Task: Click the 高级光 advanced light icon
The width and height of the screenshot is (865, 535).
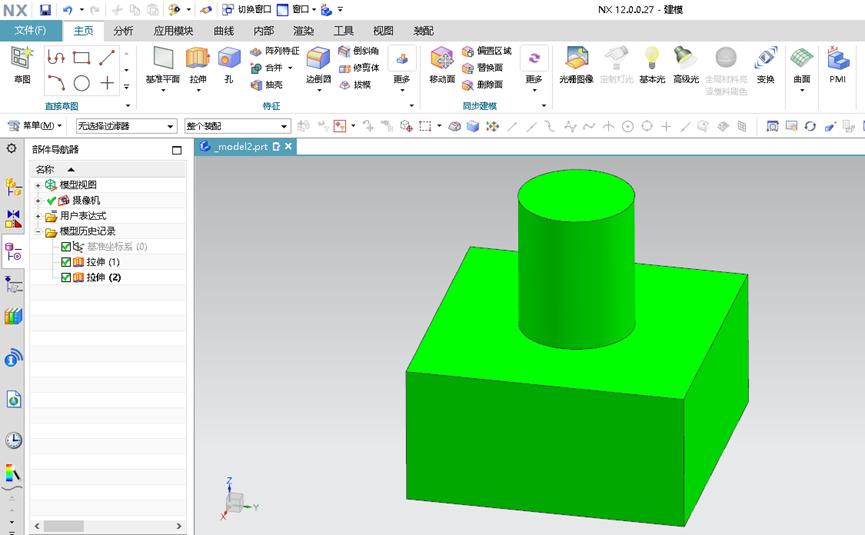Action: [686, 65]
